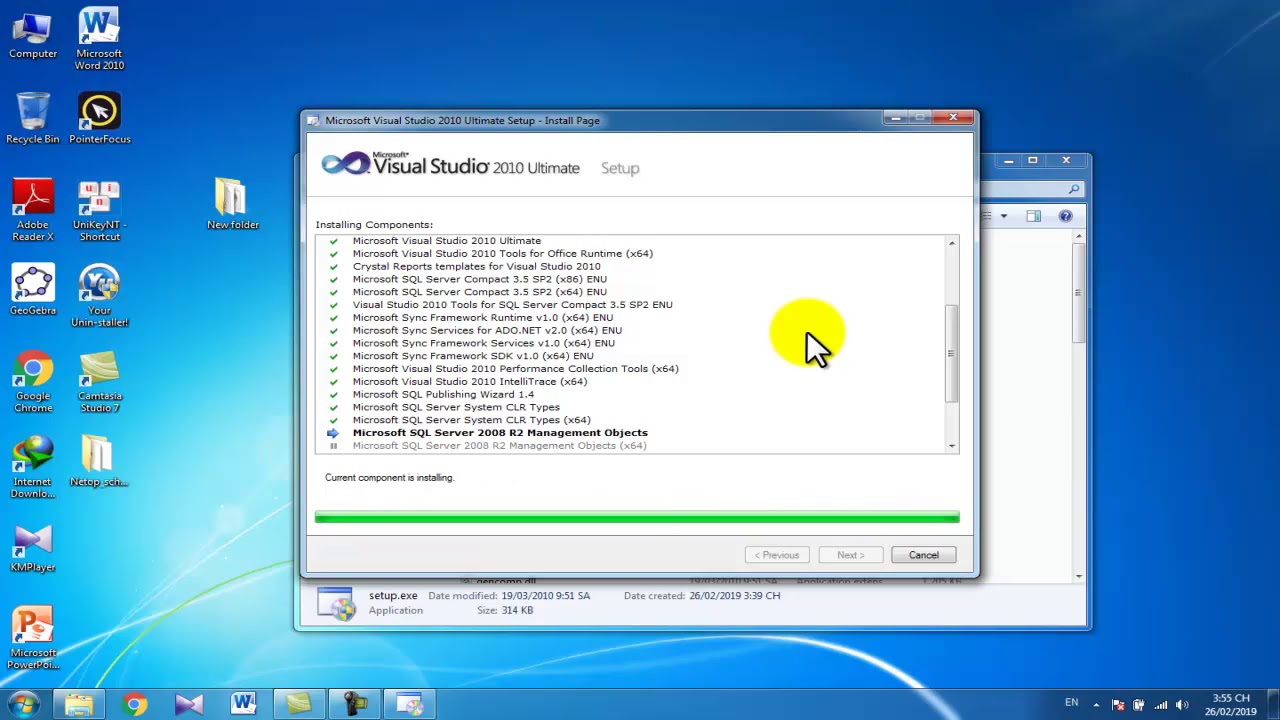Open the Action Center flag tray icon

pyautogui.click(x=1118, y=704)
